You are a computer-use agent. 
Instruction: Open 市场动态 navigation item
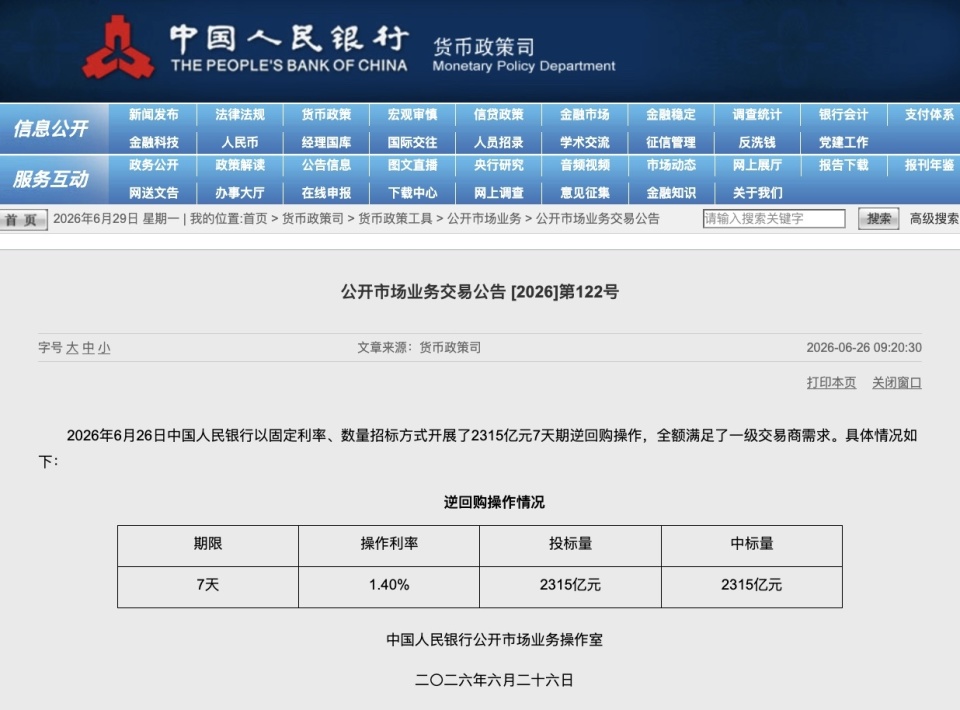671,165
